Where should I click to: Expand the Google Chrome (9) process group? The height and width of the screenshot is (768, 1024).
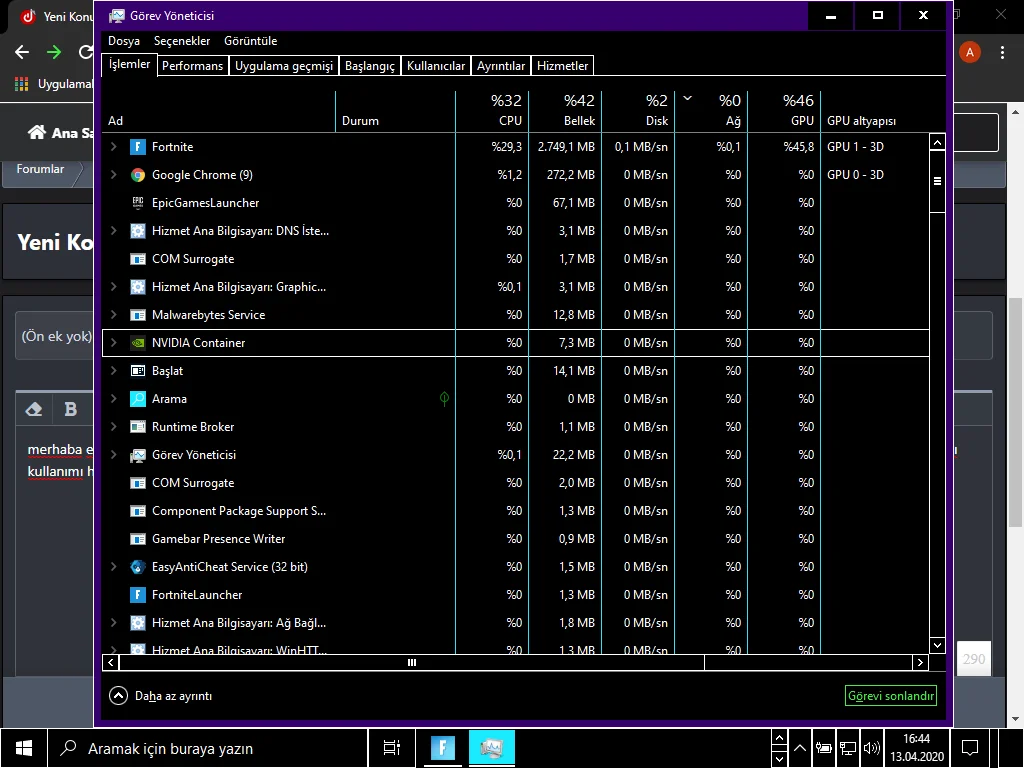[114, 175]
